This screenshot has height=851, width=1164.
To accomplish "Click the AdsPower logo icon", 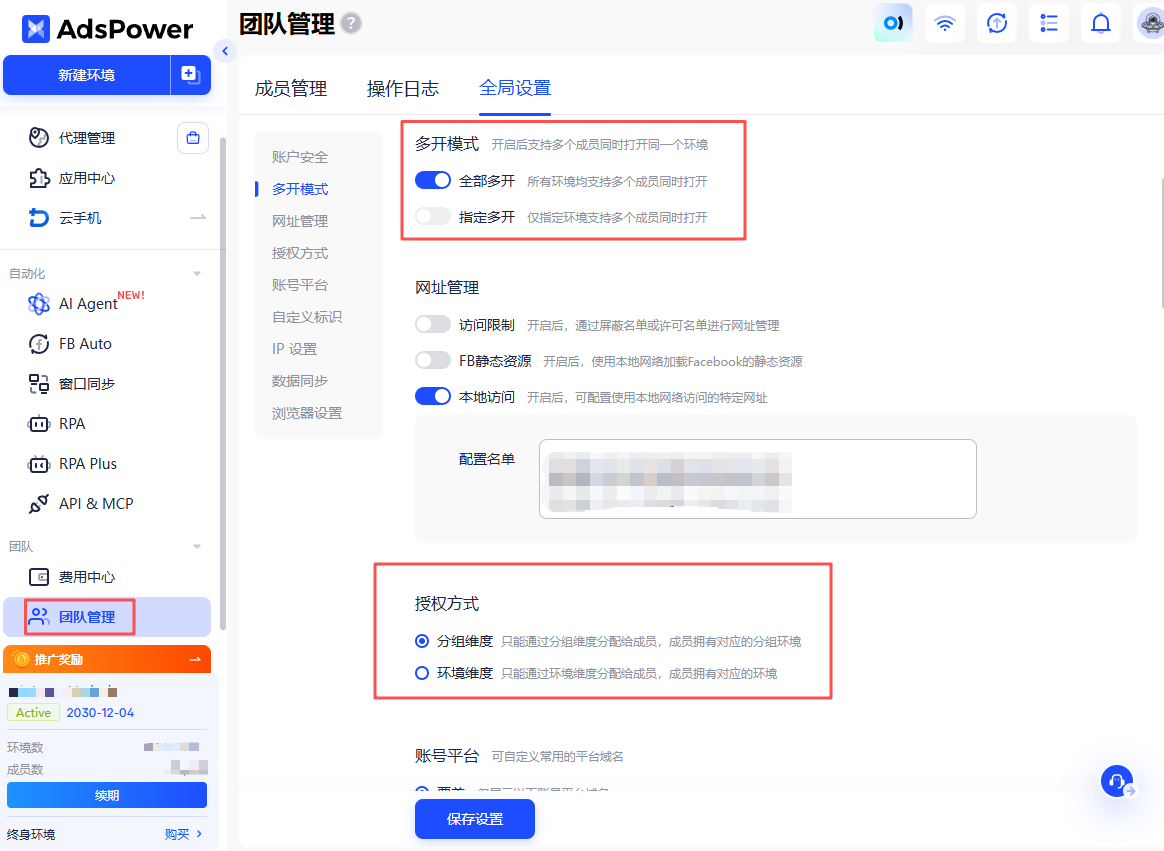I will pyautogui.click(x=36, y=29).
